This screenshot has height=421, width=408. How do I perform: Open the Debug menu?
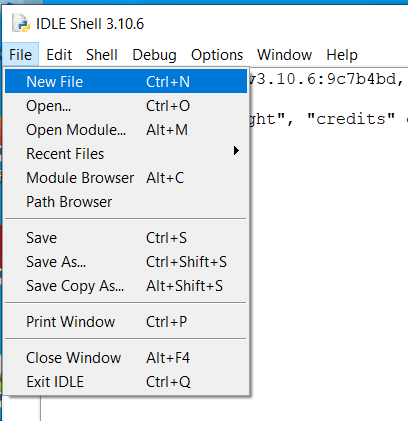[x=154, y=55]
